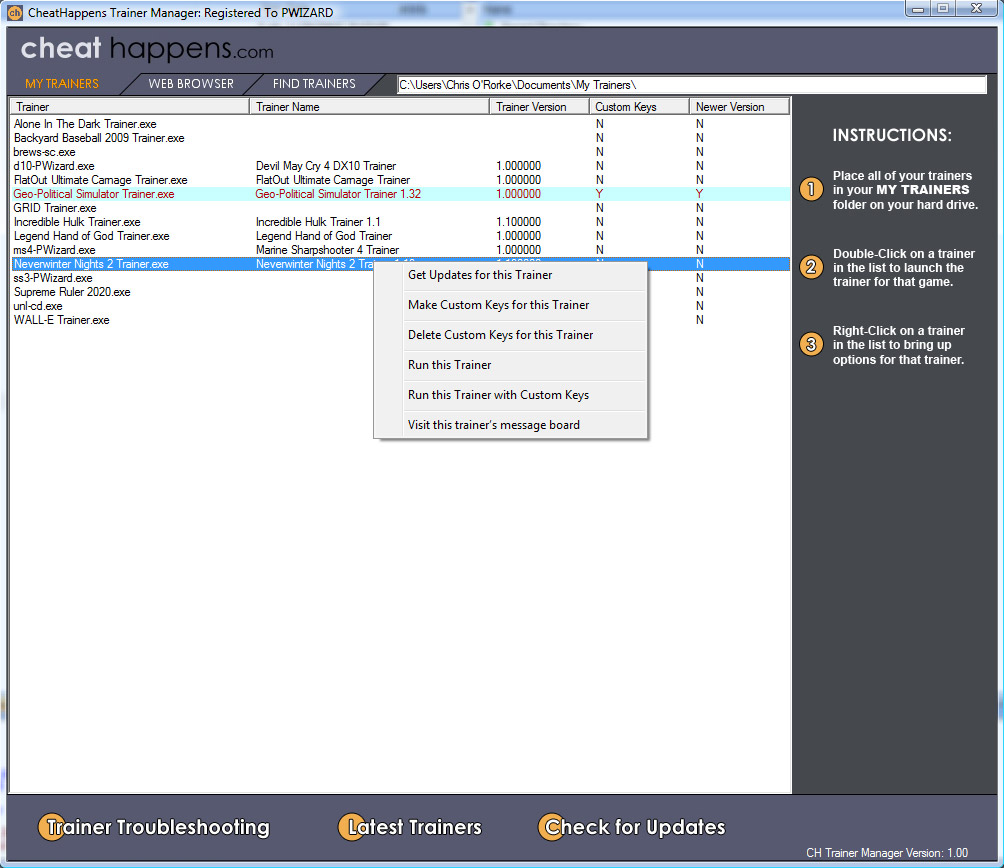Image resolution: width=1004 pixels, height=868 pixels.
Task: Maximize the Trainer Manager window
Action: [x=943, y=8]
